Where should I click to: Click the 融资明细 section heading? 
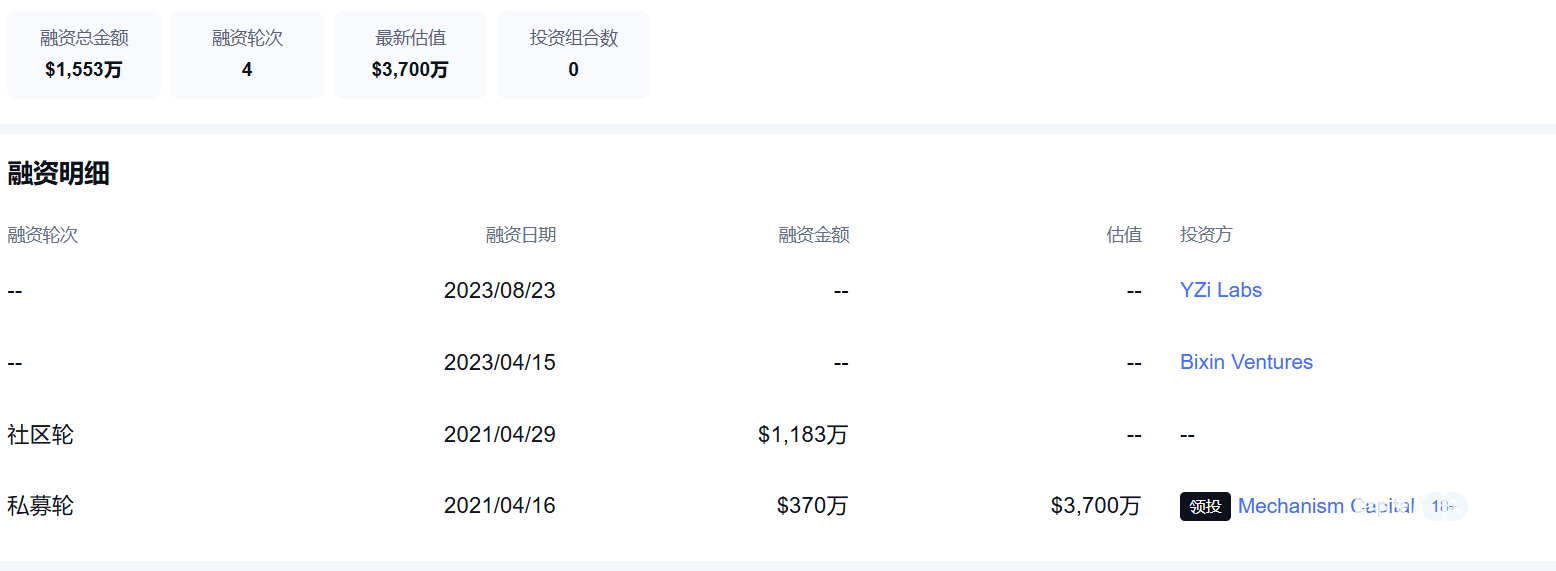click(58, 173)
